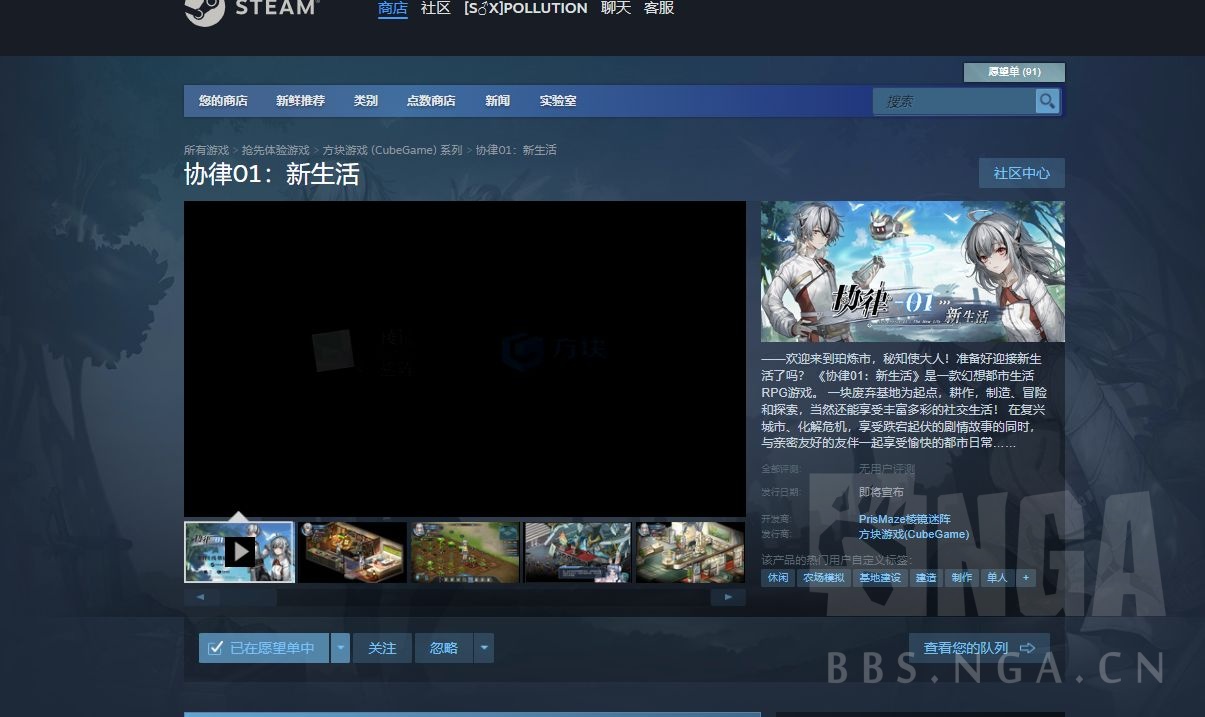The height and width of the screenshot is (717, 1205).
Task: Click the search magnifier icon
Action: [x=1047, y=101]
